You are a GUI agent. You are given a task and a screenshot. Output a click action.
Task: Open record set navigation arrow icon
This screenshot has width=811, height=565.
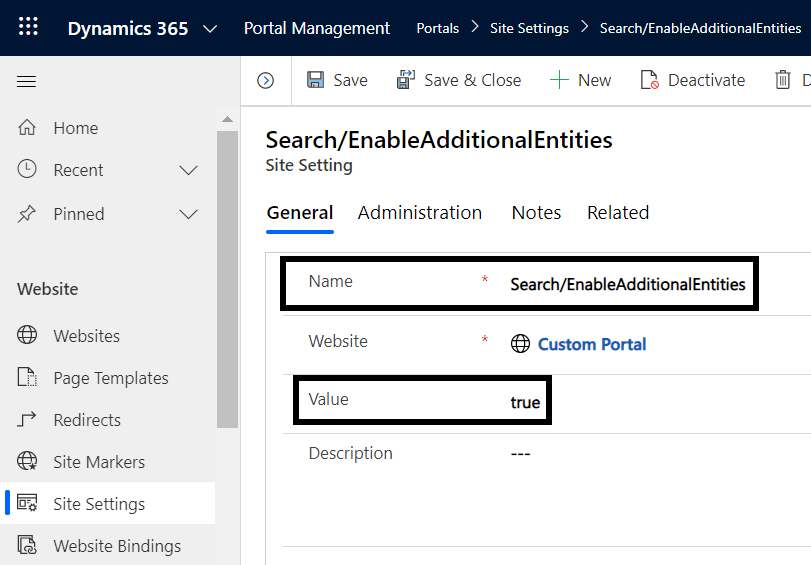[265, 81]
